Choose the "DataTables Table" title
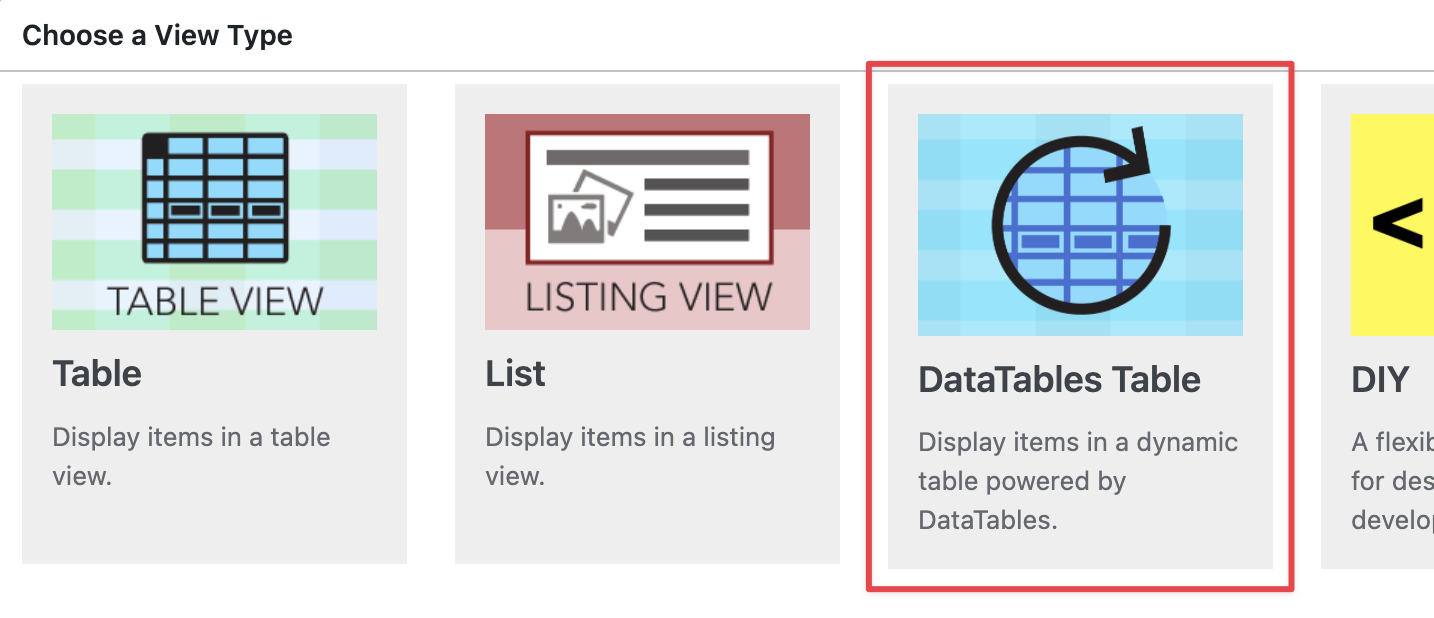The image size is (1434, 618). click(x=1059, y=380)
